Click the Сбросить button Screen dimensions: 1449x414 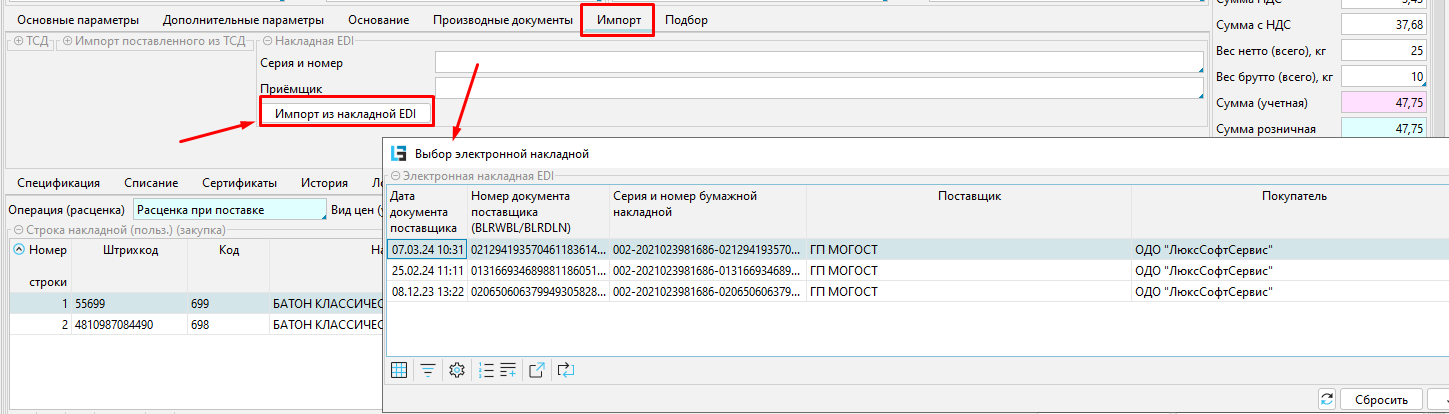(x=1380, y=398)
